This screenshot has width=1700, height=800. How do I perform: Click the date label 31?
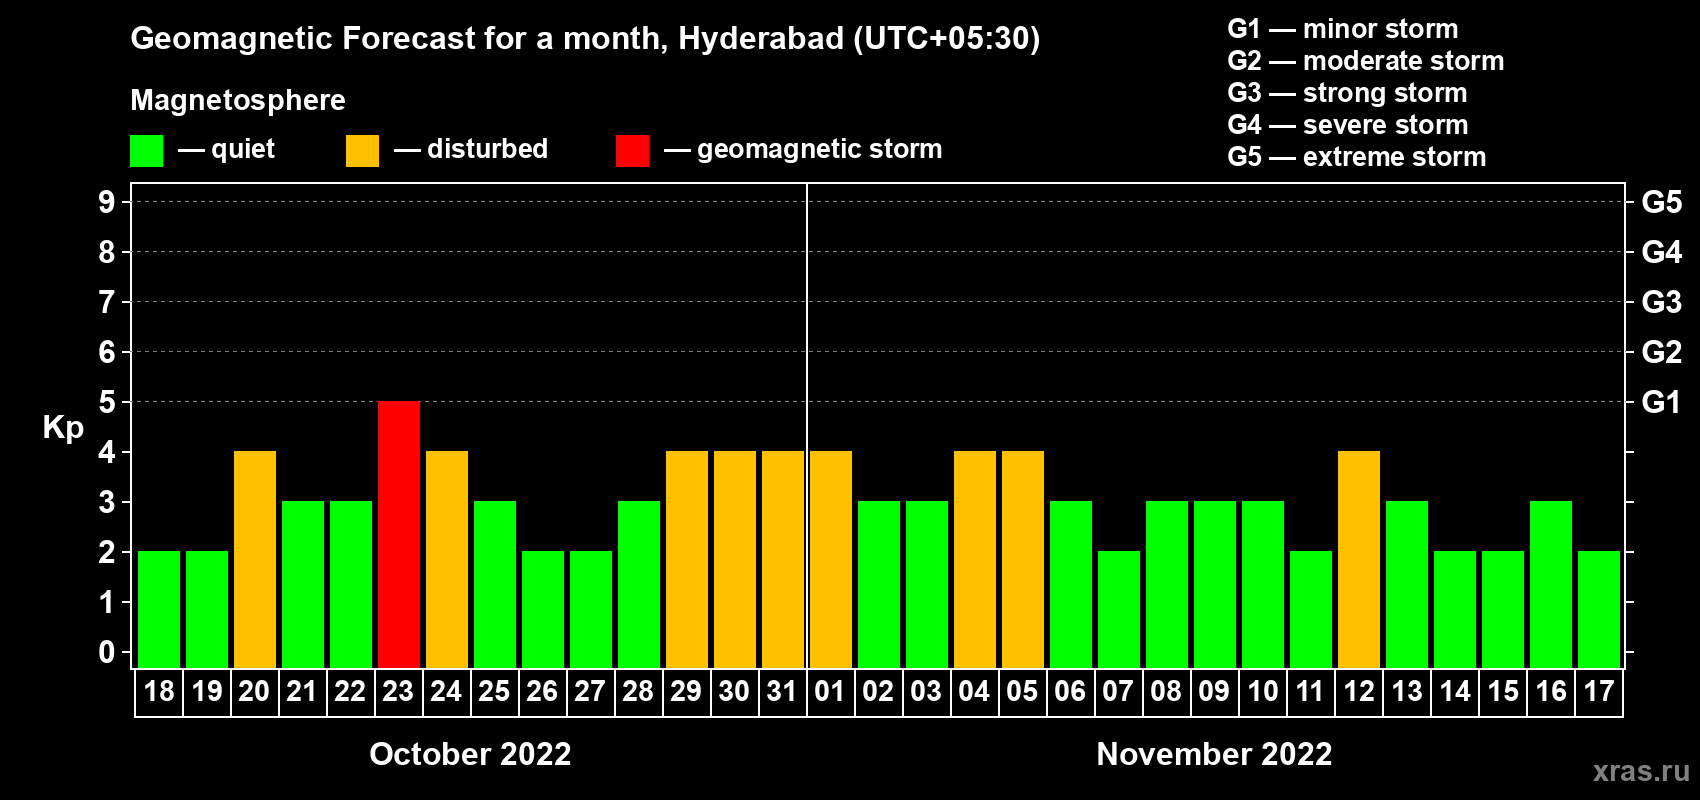pos(782,692)
